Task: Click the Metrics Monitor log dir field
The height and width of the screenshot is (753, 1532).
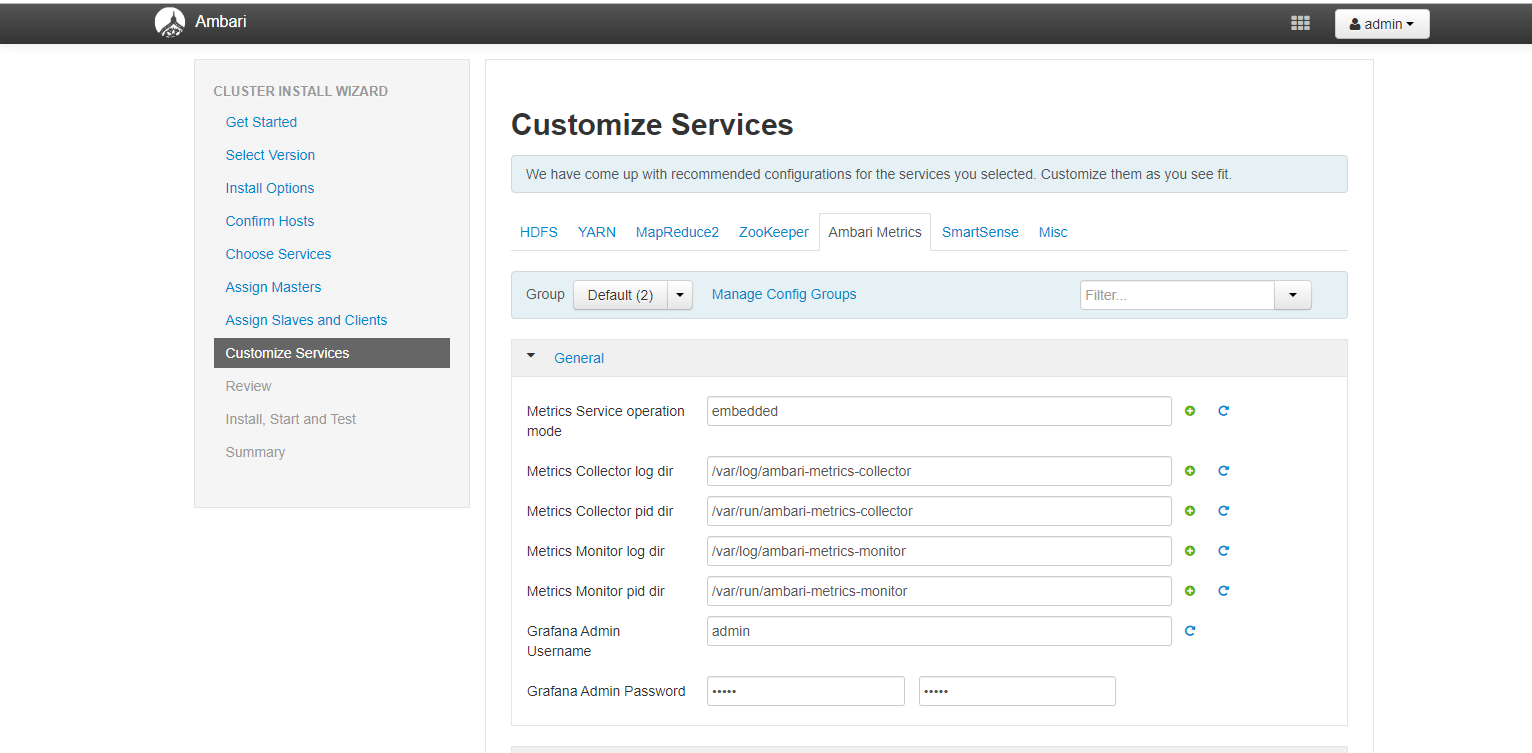Action: [939, 551]
